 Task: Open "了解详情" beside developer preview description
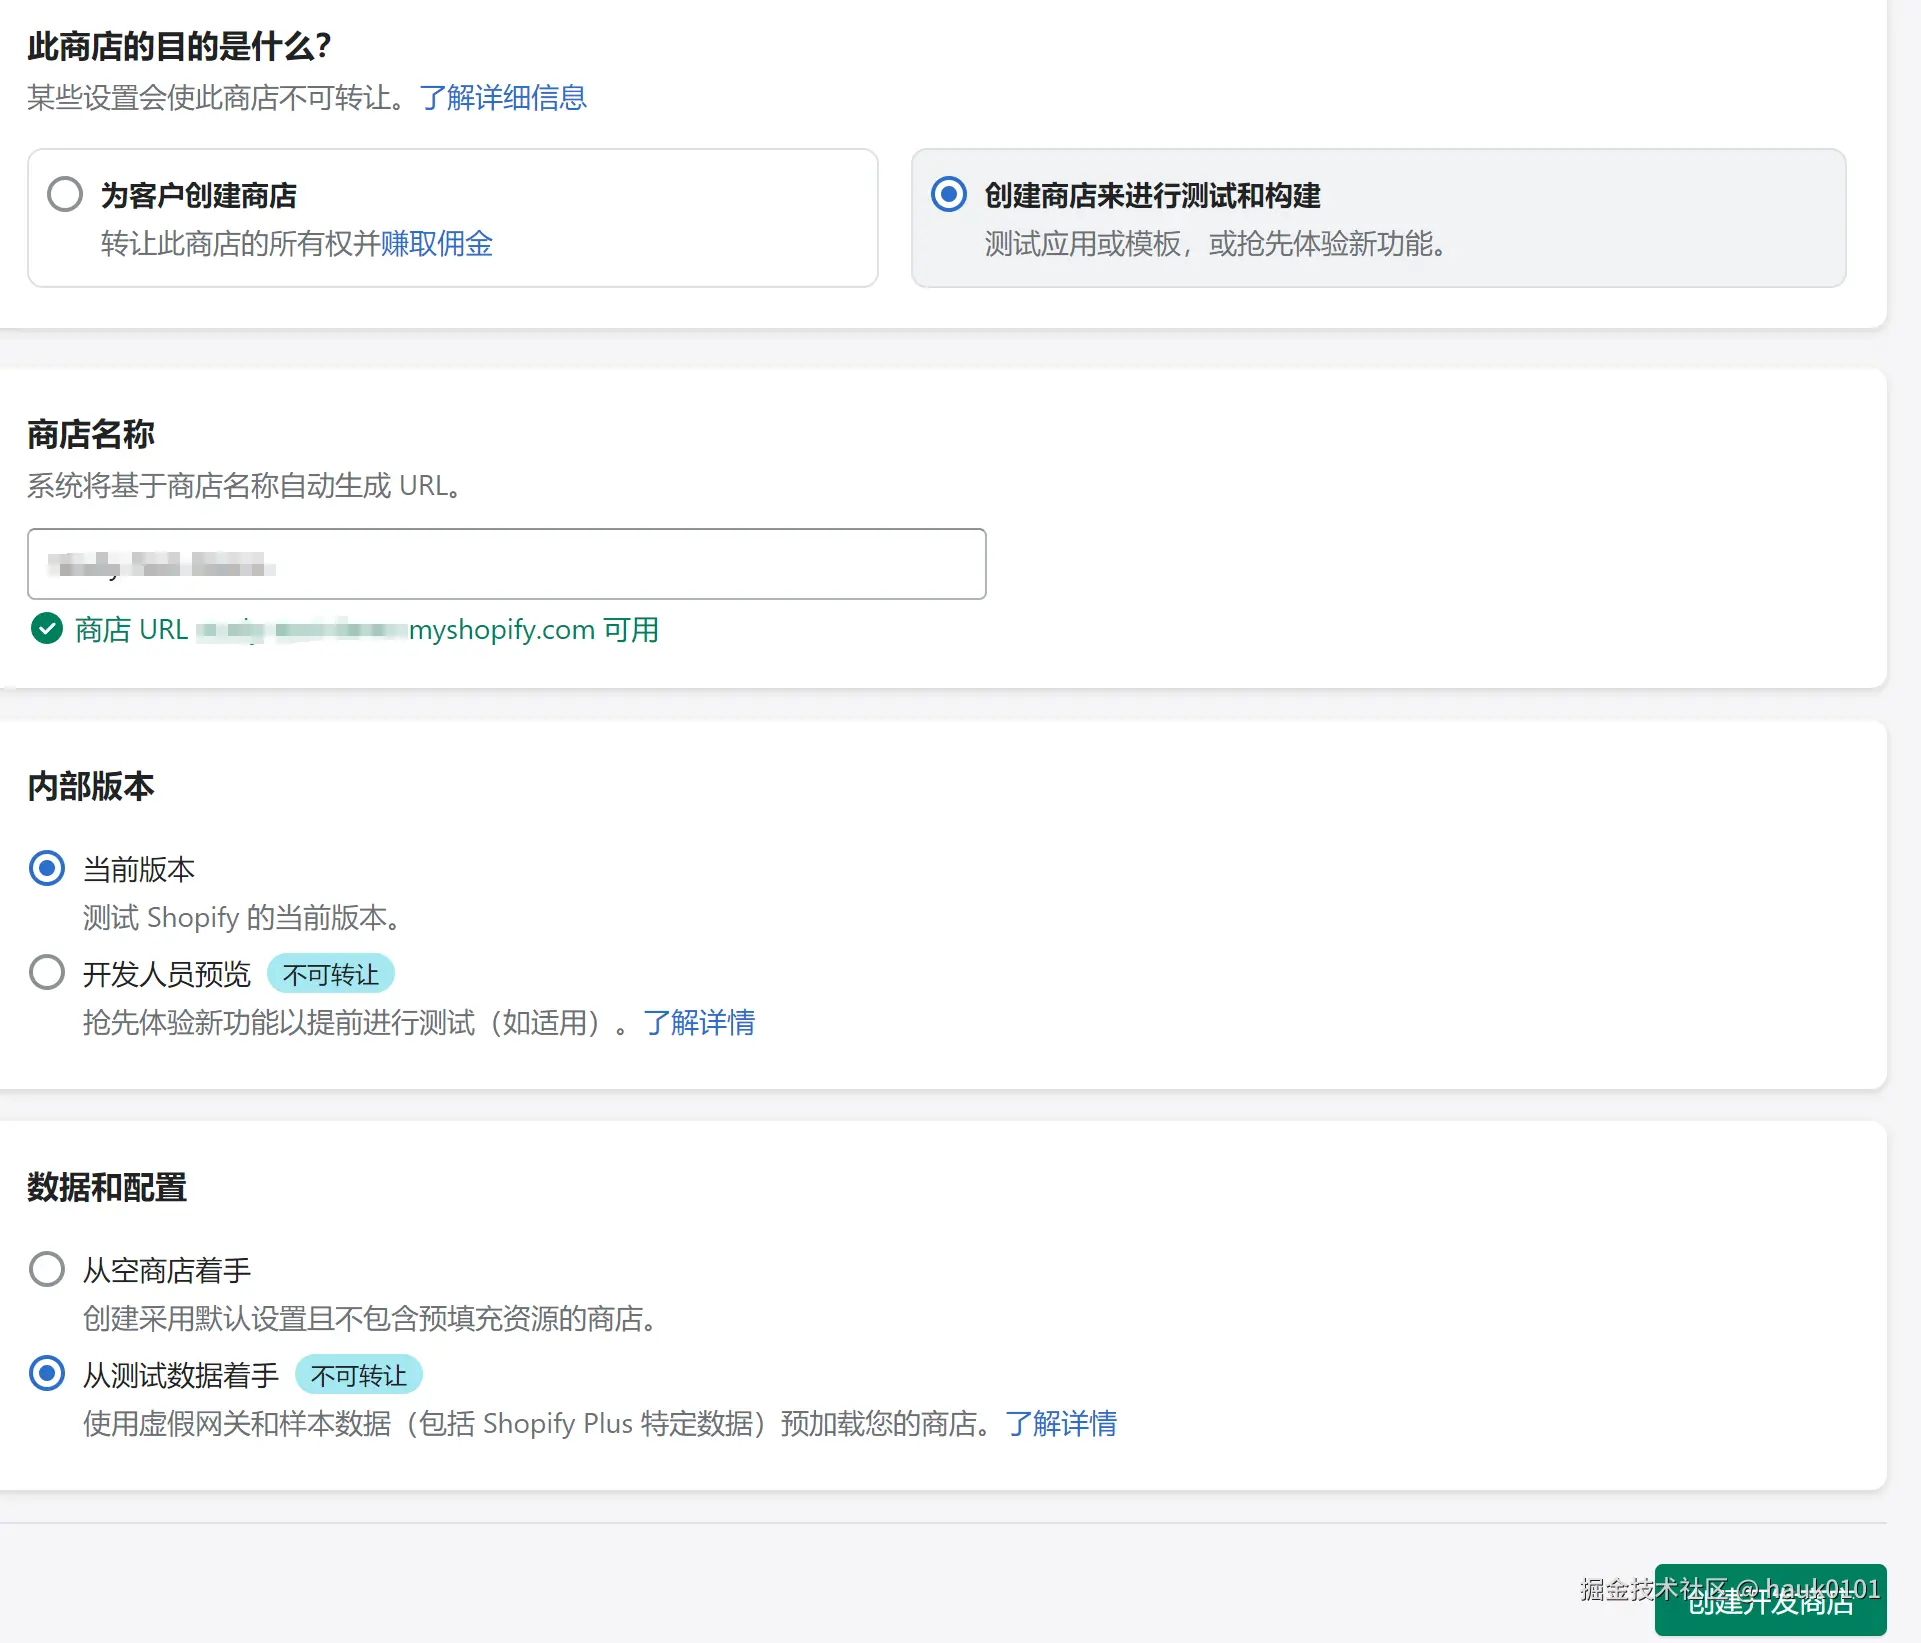pyautogui.click(x=700, y=1022)
